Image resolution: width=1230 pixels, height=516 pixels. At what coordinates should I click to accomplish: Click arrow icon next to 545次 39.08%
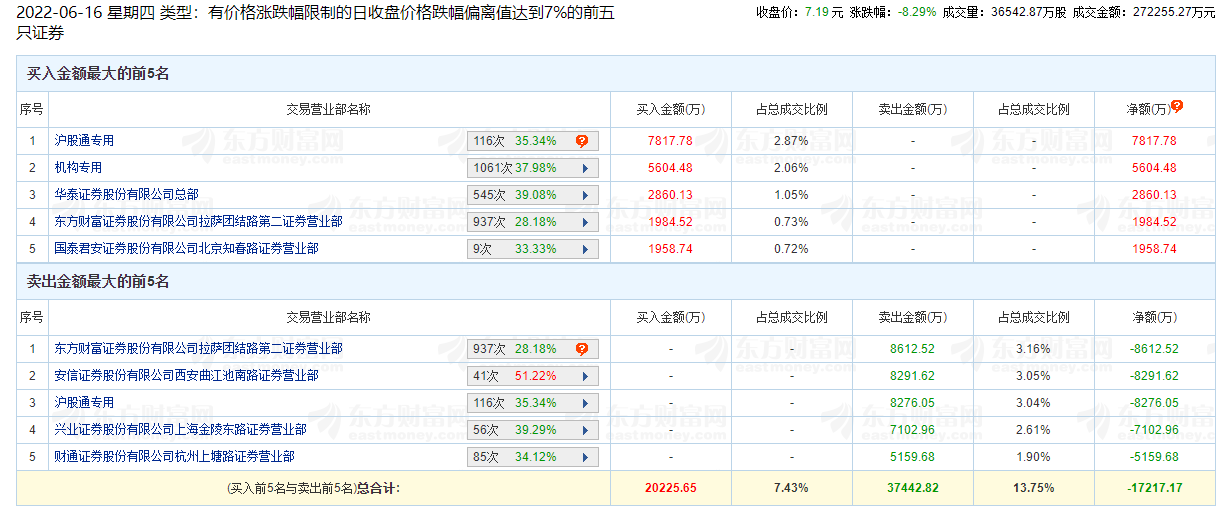click(x=583, y=195)
